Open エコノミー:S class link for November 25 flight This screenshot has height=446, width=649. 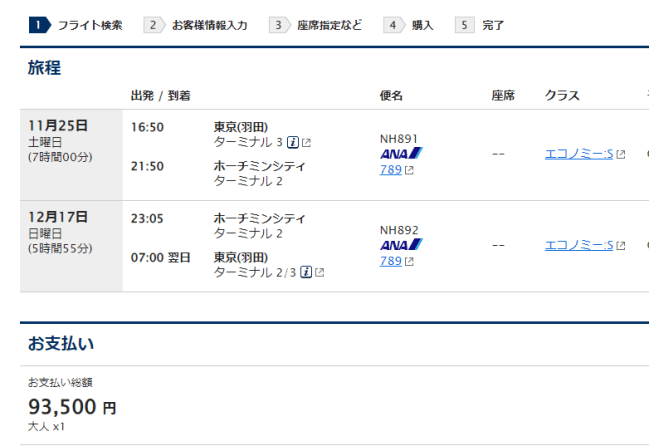click(578, 154)
